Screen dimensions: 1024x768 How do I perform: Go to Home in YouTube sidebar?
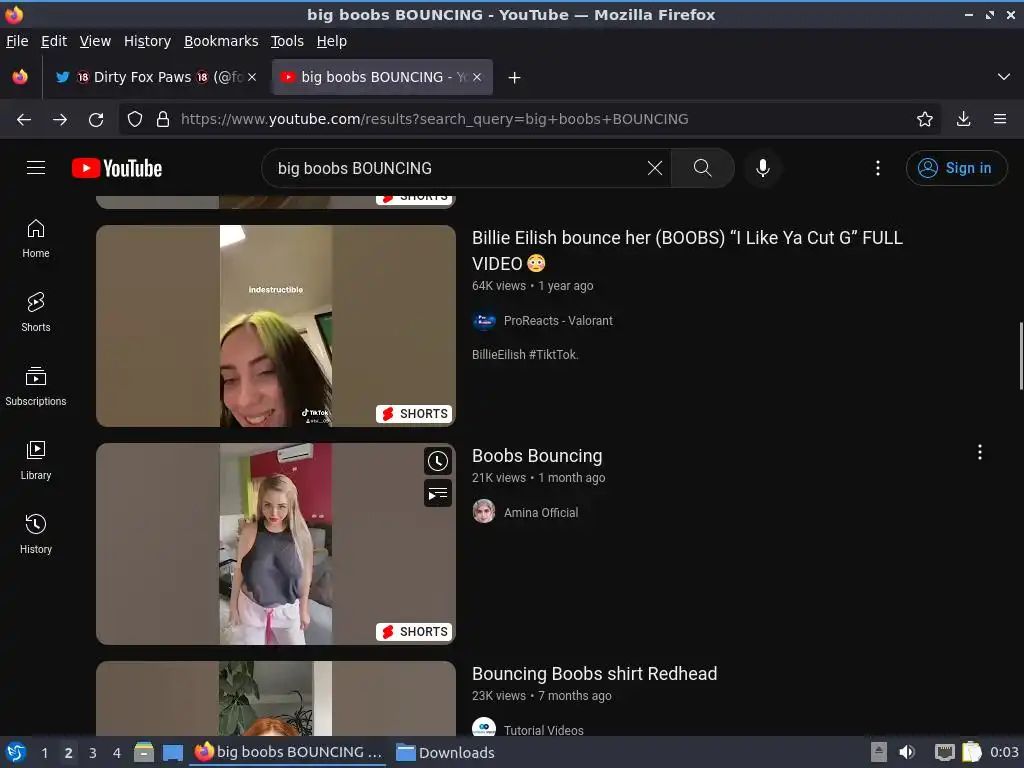[x=36, y=238]
